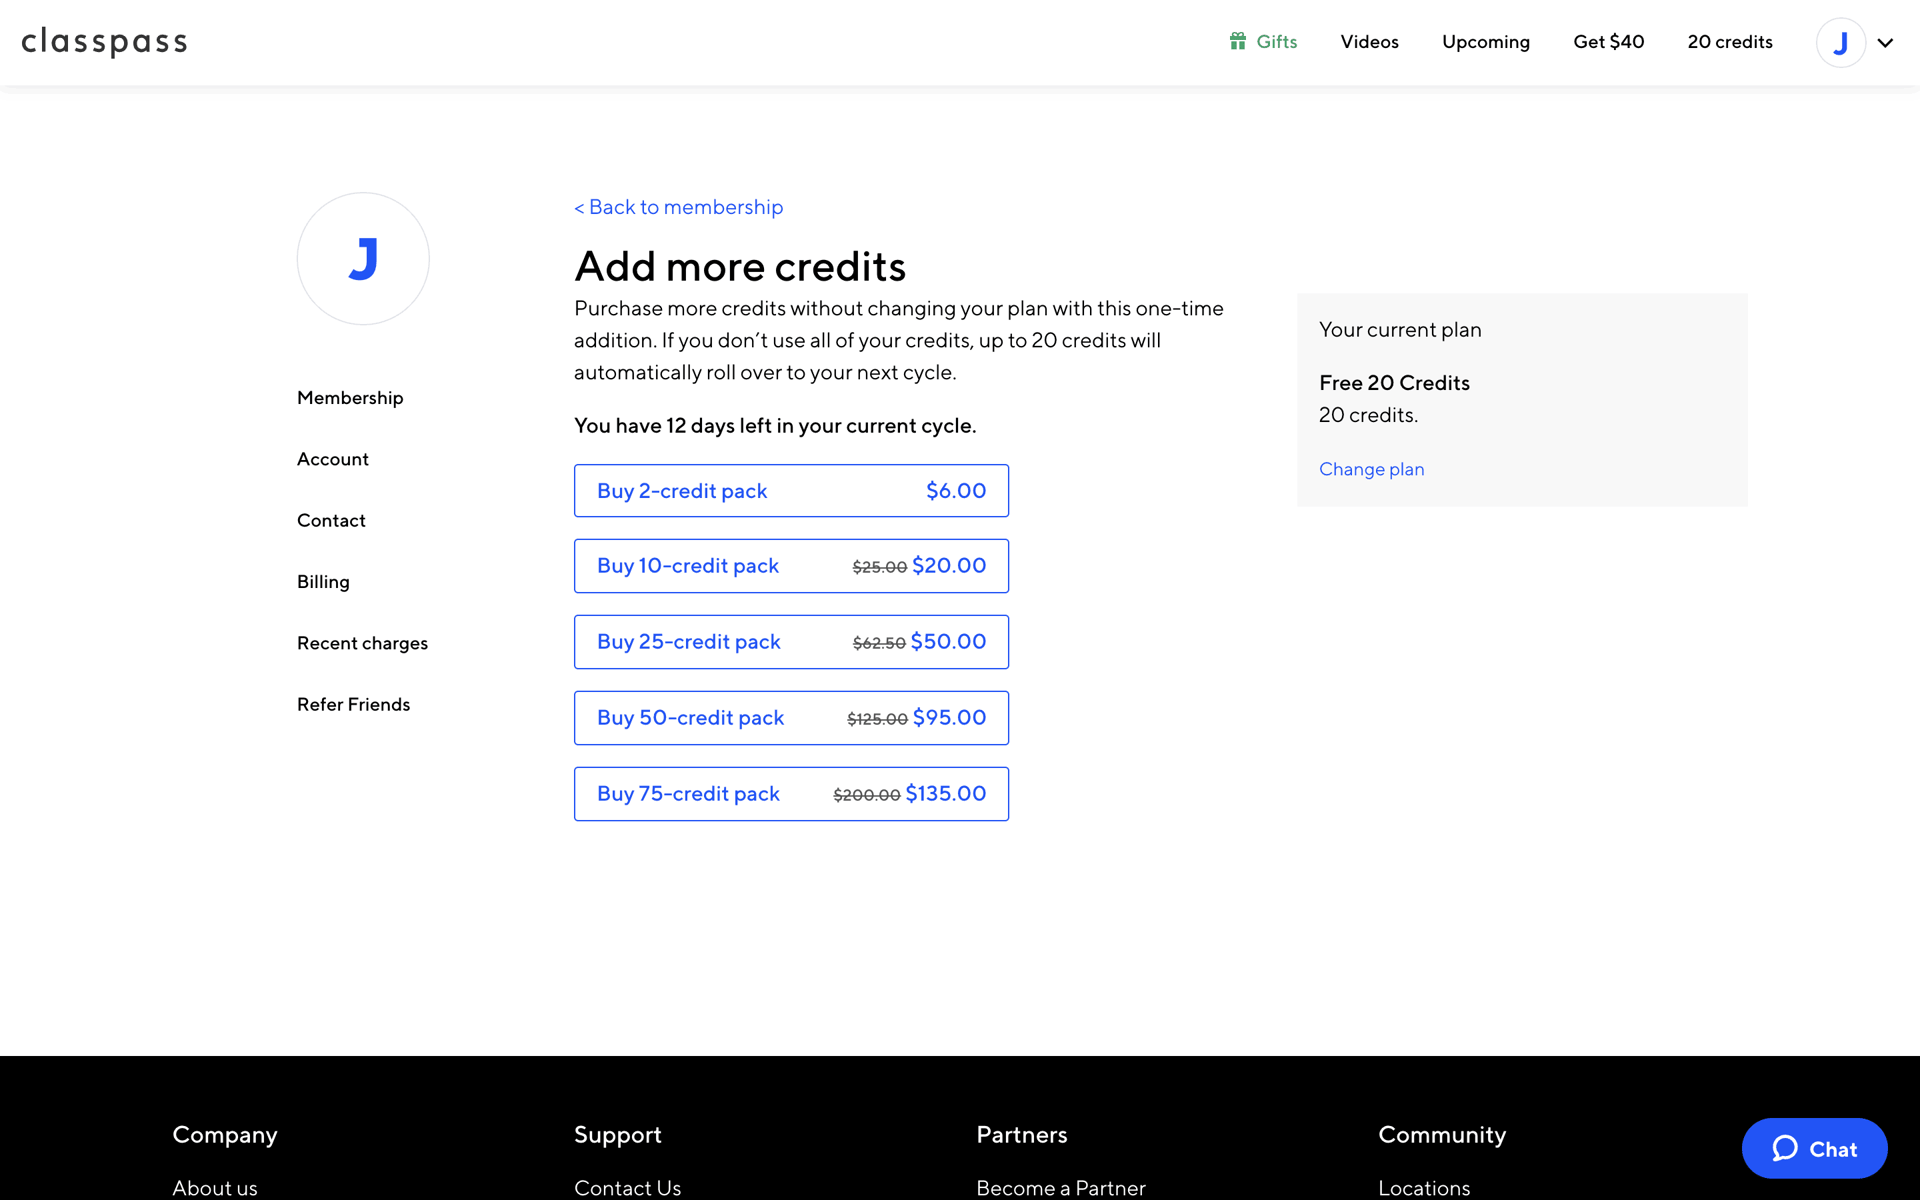Go to Upcoming classes
Viewport: 1920px width, 1200px height.
[1485, 42]
